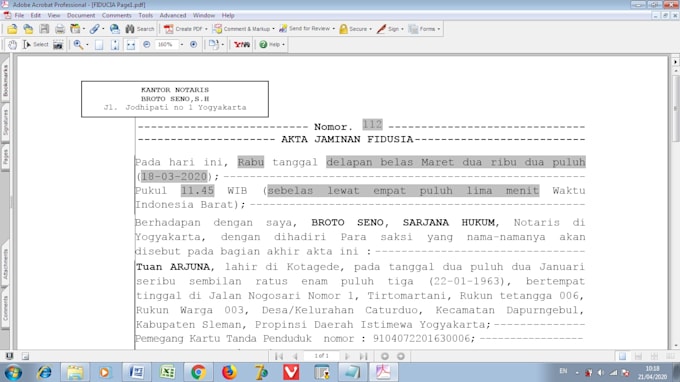The width and height of the screenshot is (680, 382).
Task: Go to last page arrow
Action: [x=363, y=356]
